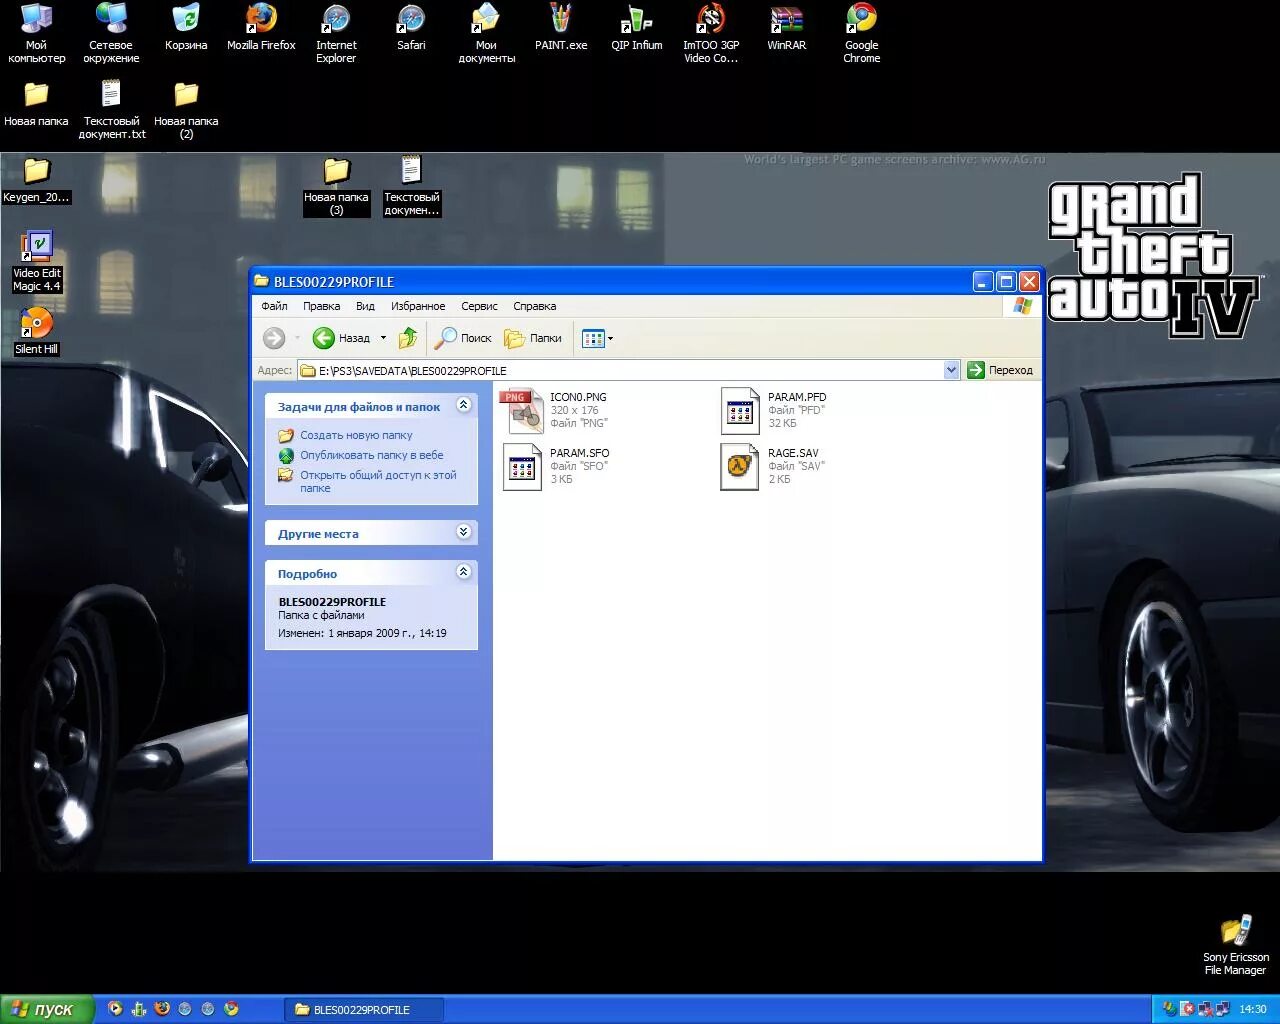Open Mozilla Firefox desktop shortcut
Screen dimensions: 1280x1024
[261, 27]
